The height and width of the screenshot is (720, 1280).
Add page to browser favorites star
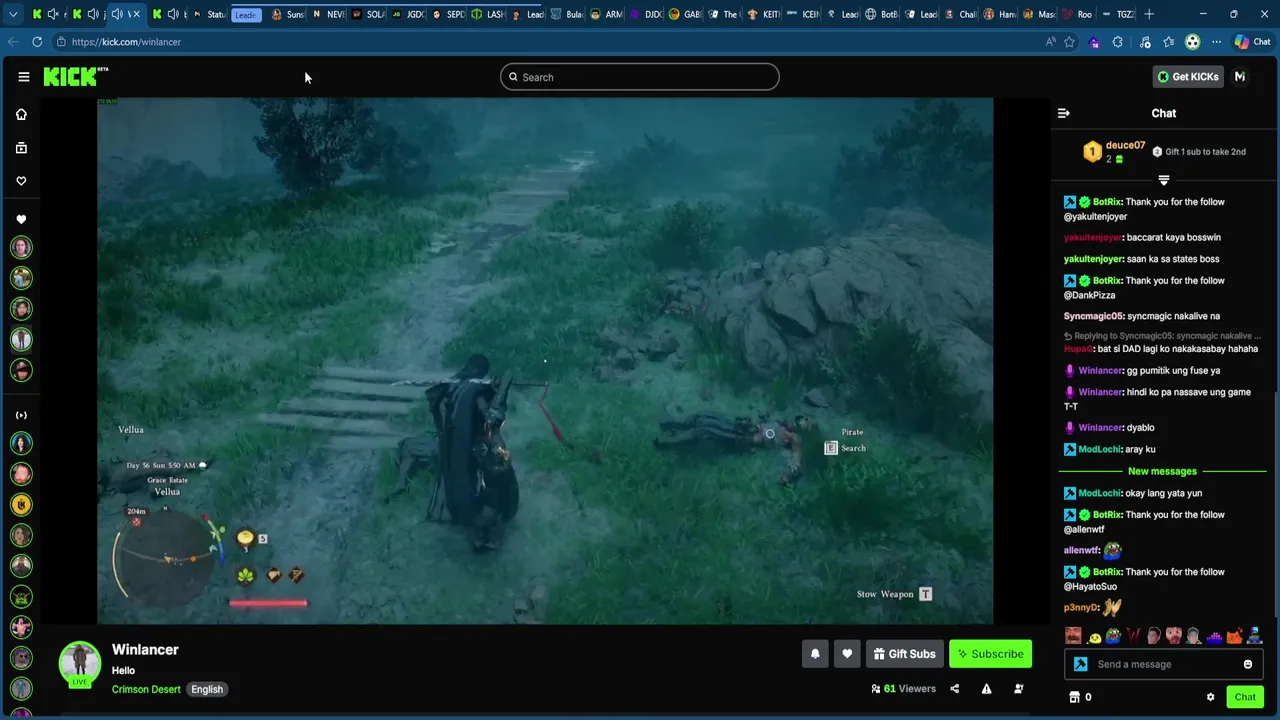pyautogui.click(x=1069, y=42)
